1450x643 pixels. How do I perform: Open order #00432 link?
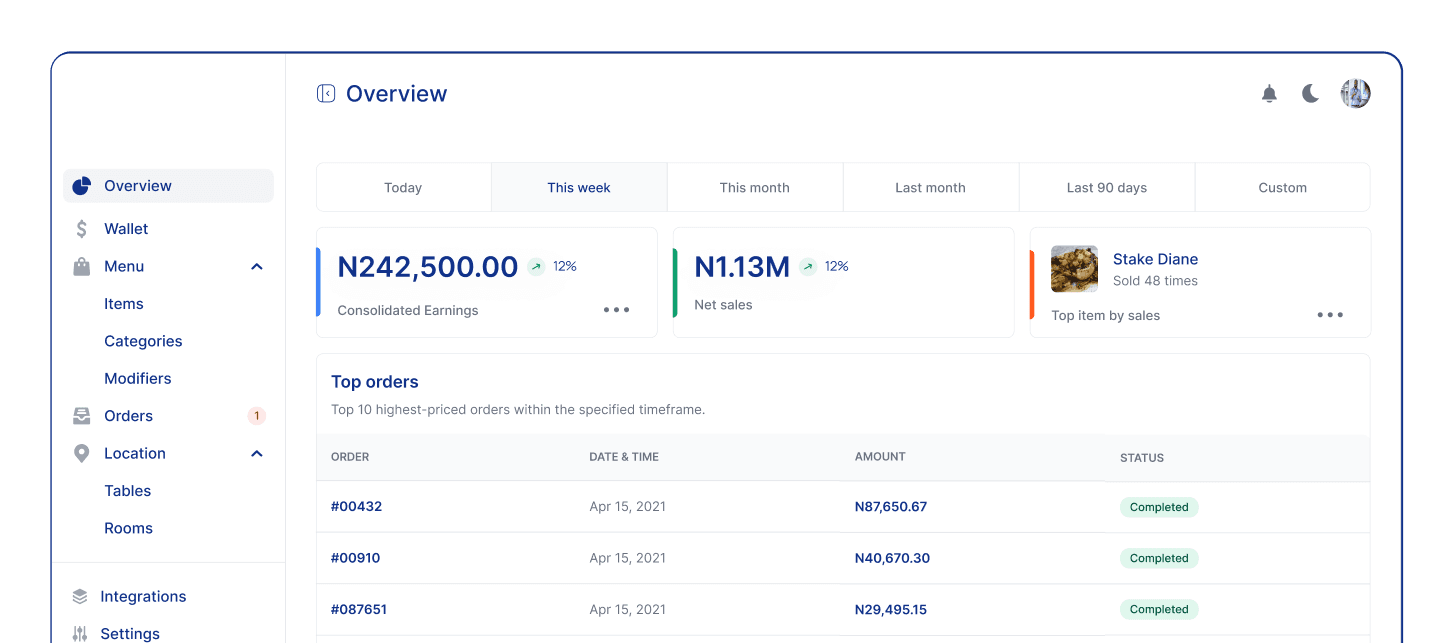click(x=356, y=507)
